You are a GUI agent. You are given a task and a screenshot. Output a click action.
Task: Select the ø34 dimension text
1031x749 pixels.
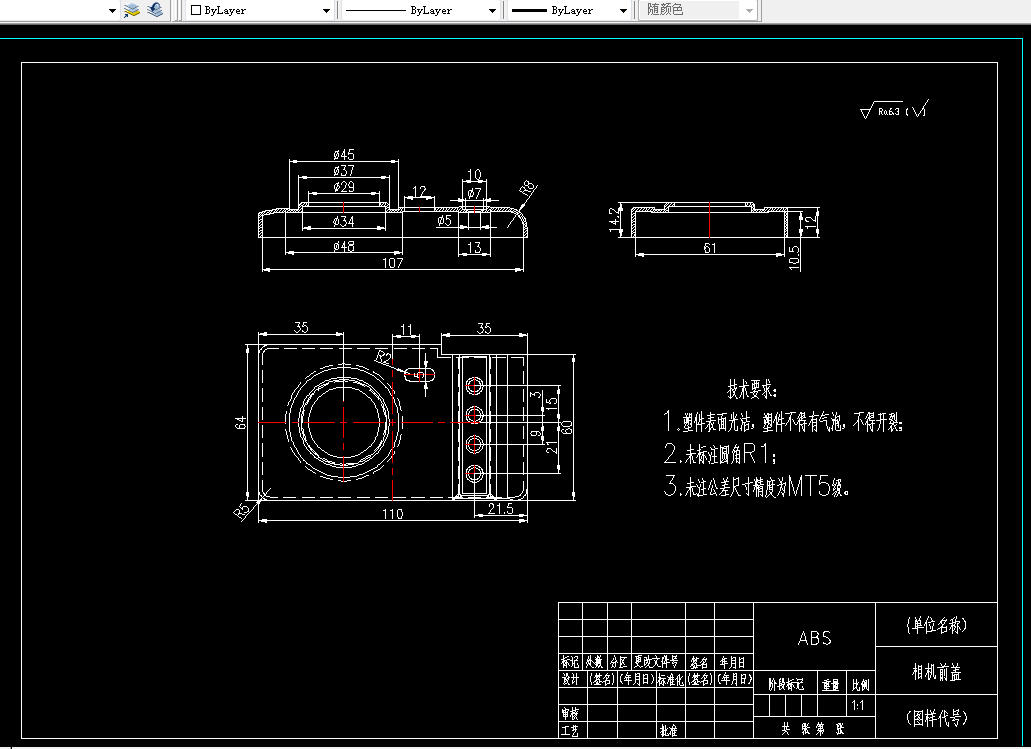point(344,222)
